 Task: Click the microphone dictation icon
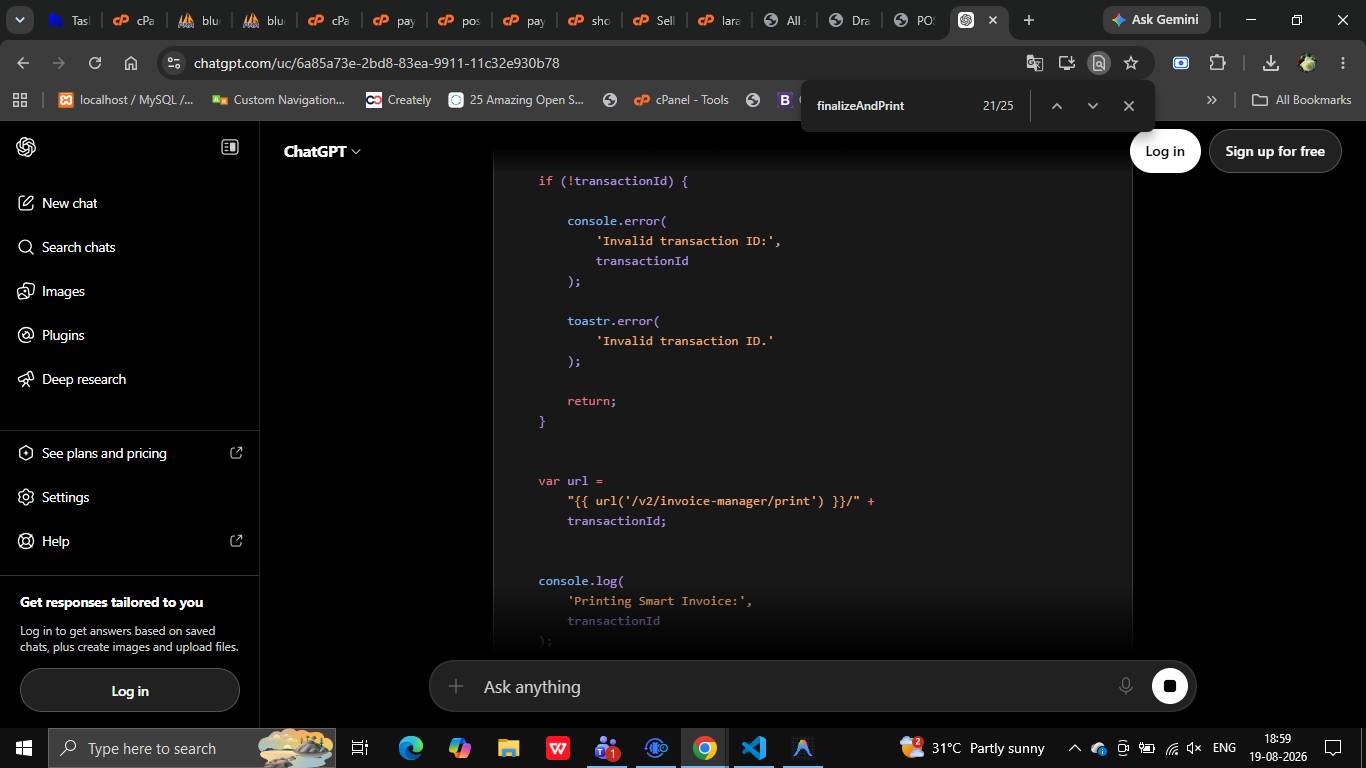click(1125, 686)
